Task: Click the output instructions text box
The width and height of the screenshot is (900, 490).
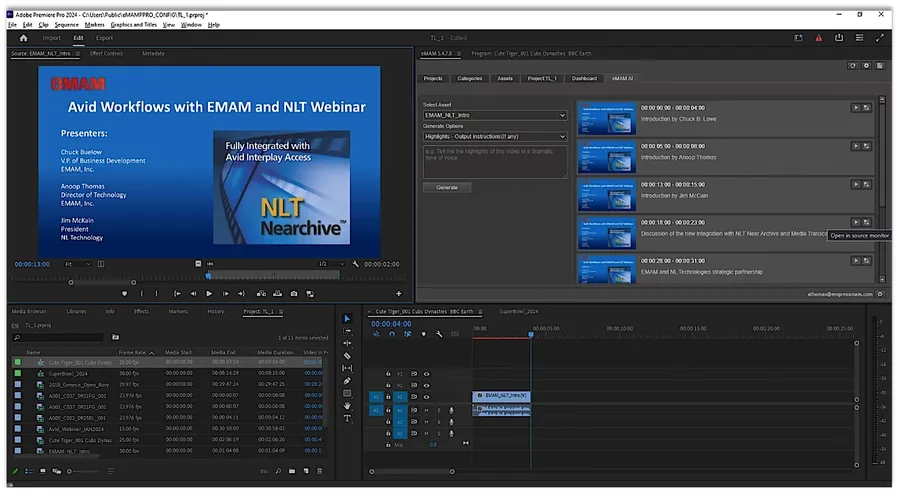Action: pyautogui.click(x=495, y=161)
